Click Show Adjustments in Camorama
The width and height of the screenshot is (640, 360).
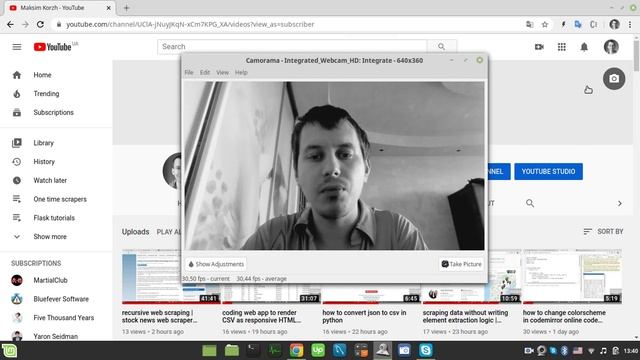[x=216, y=264]
